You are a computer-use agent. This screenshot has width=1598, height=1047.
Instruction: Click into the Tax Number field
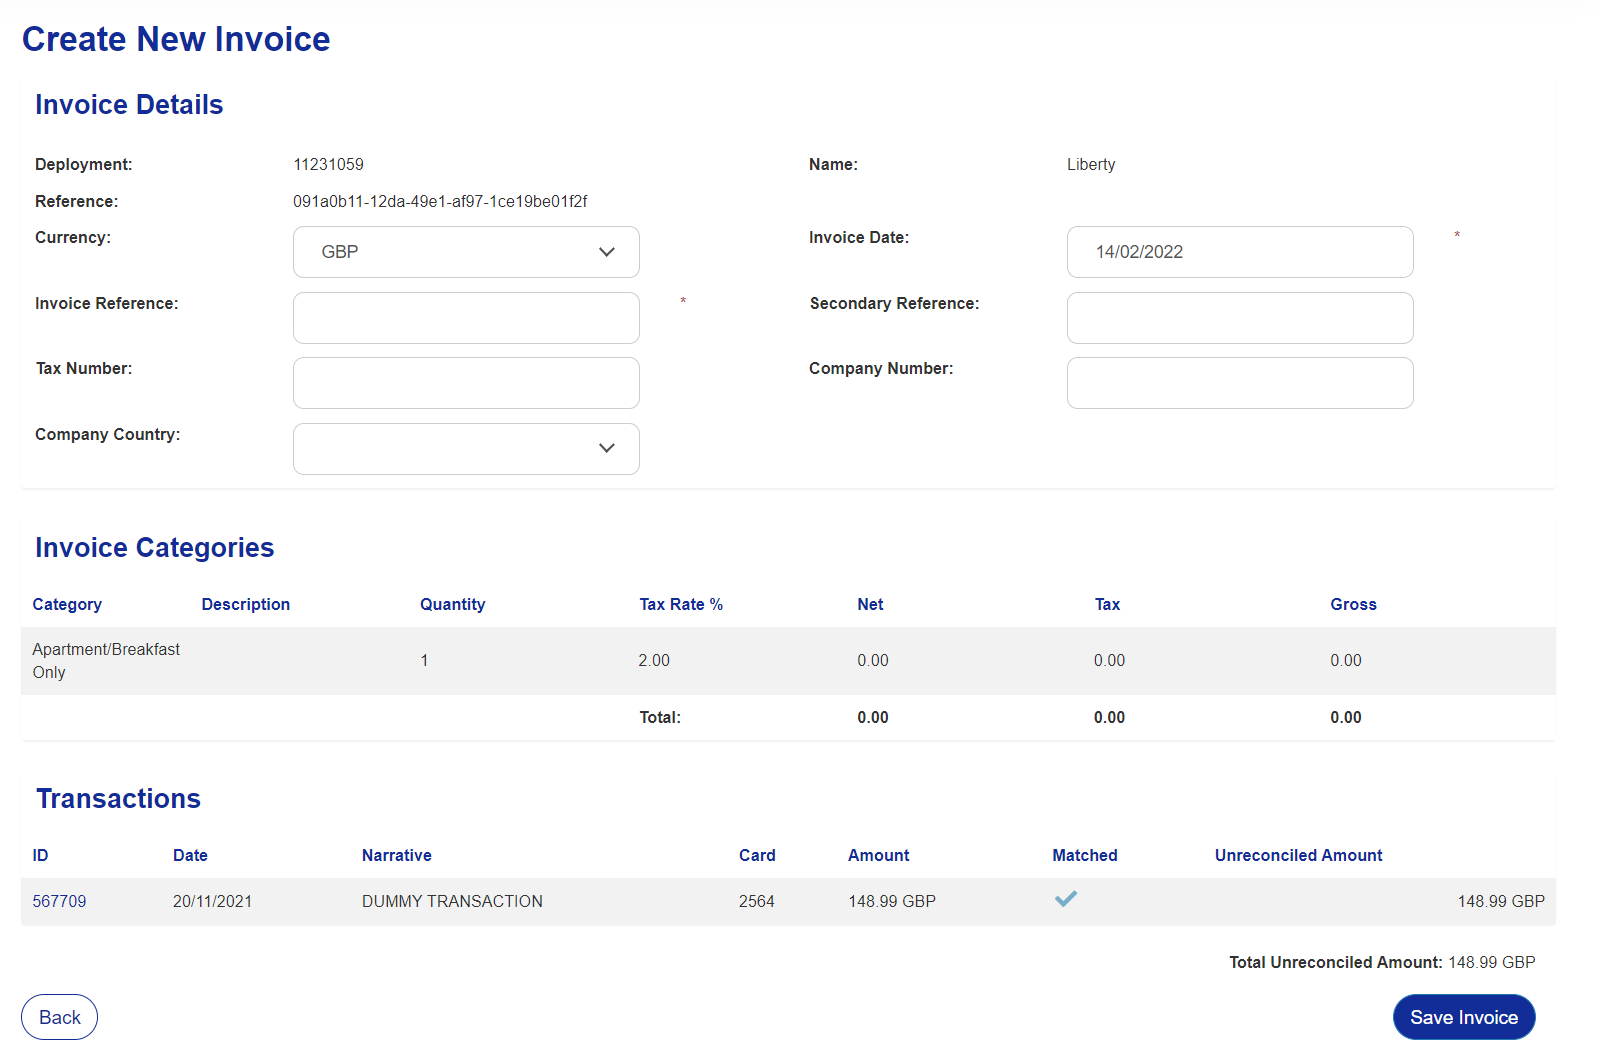(x=466, y=383)
